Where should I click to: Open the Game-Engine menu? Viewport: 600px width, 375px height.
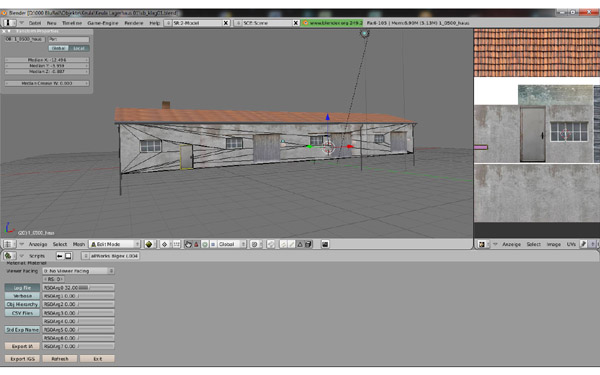tap(103, 23)
